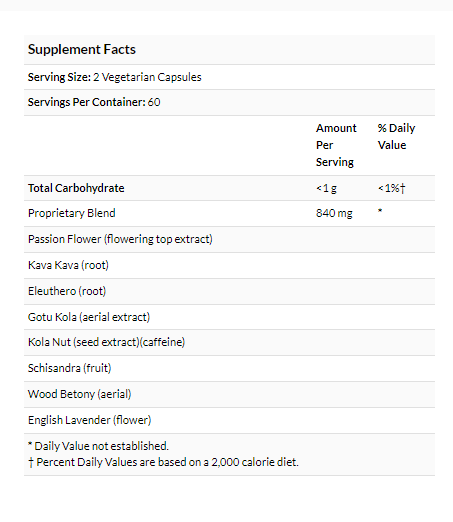Click the Gotu Kola (aerial extract) row
This screenshot has height=522, width=453.
click(x=229, y=317)
